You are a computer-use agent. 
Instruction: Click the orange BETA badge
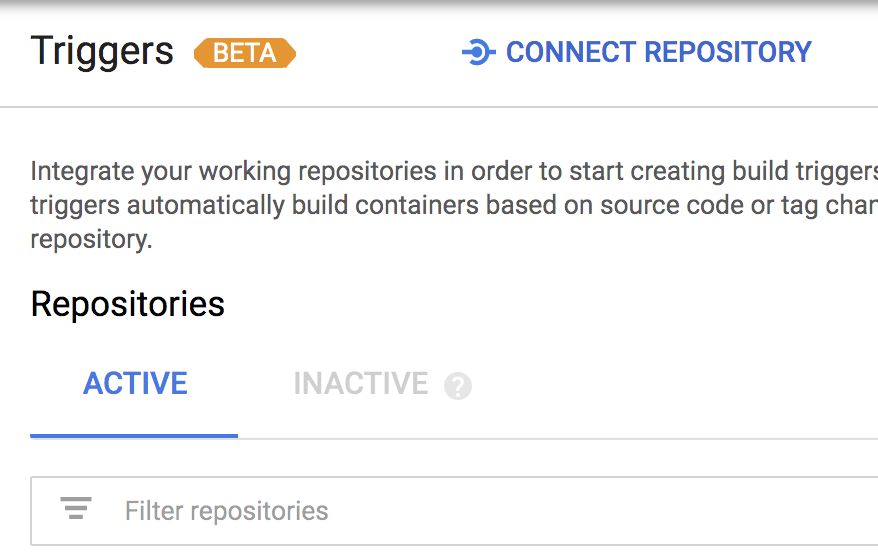pyautogui.click(x=245, y=53)
